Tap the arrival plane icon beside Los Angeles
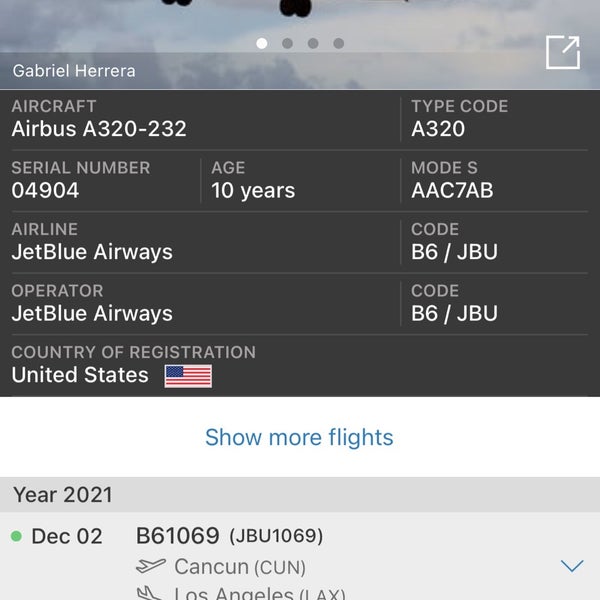 click(150, 594)
